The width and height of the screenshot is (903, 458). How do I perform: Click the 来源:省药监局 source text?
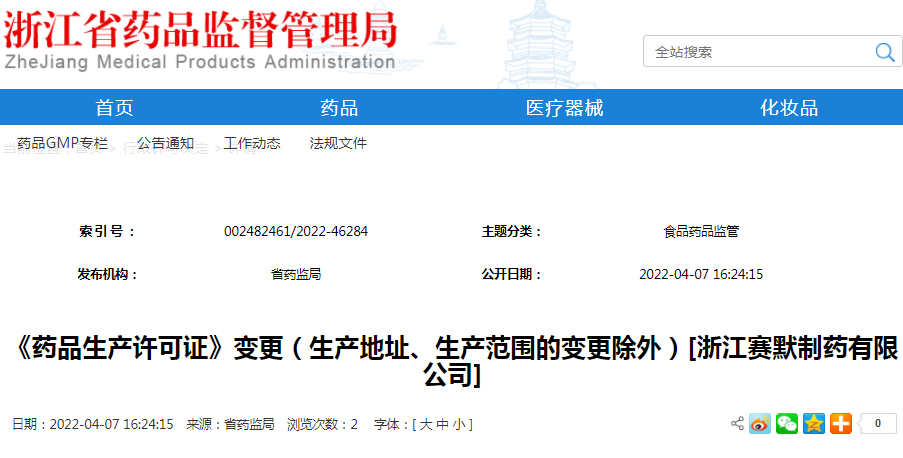pyautogui.click(x=230, y=425)
